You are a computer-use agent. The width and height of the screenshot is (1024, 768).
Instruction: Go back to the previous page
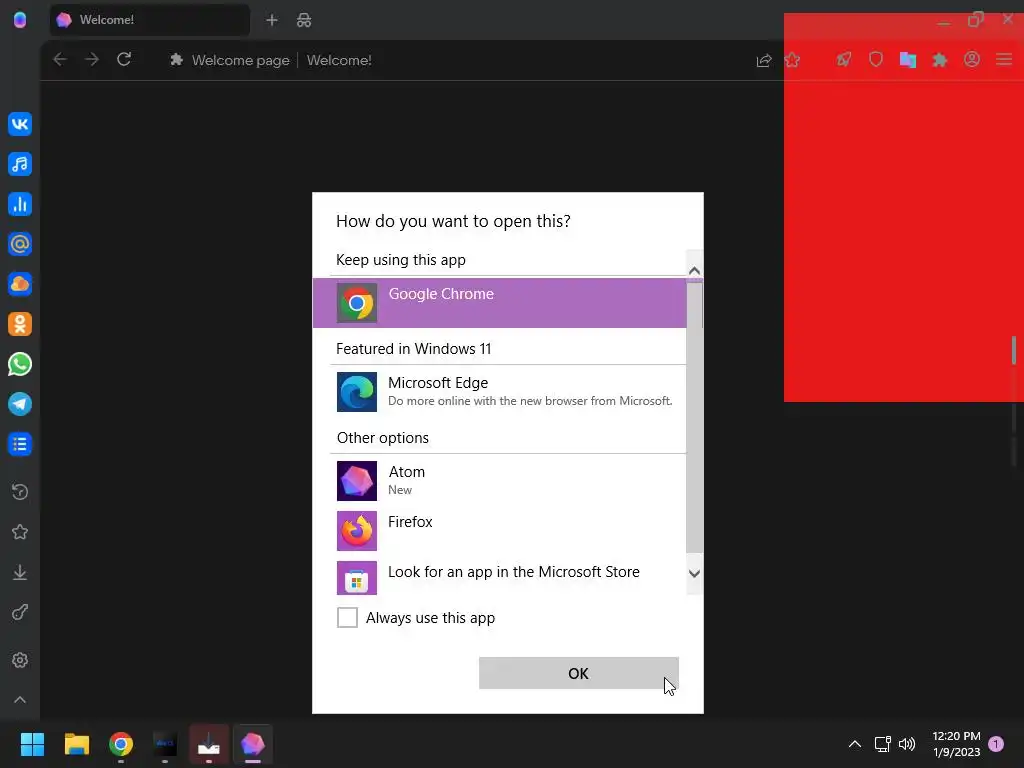[x=60, y=59]
